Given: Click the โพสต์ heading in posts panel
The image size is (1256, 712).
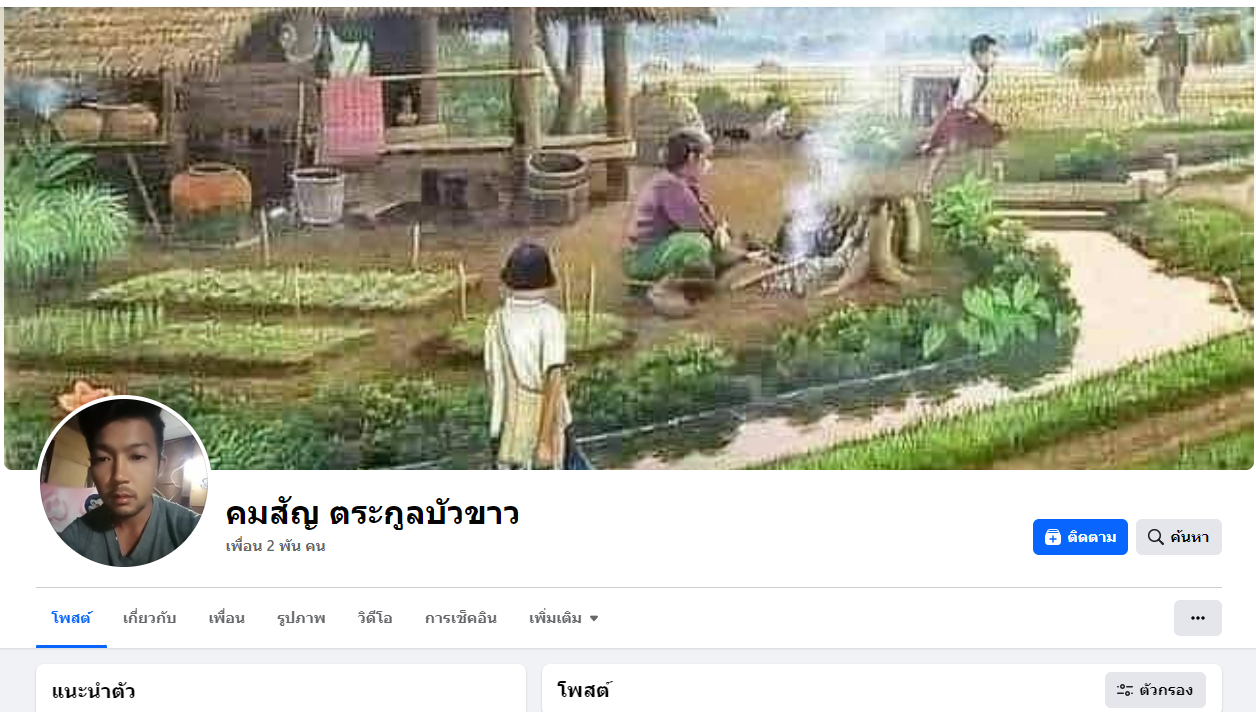Looking at the screenshot, I should [584, 690].
